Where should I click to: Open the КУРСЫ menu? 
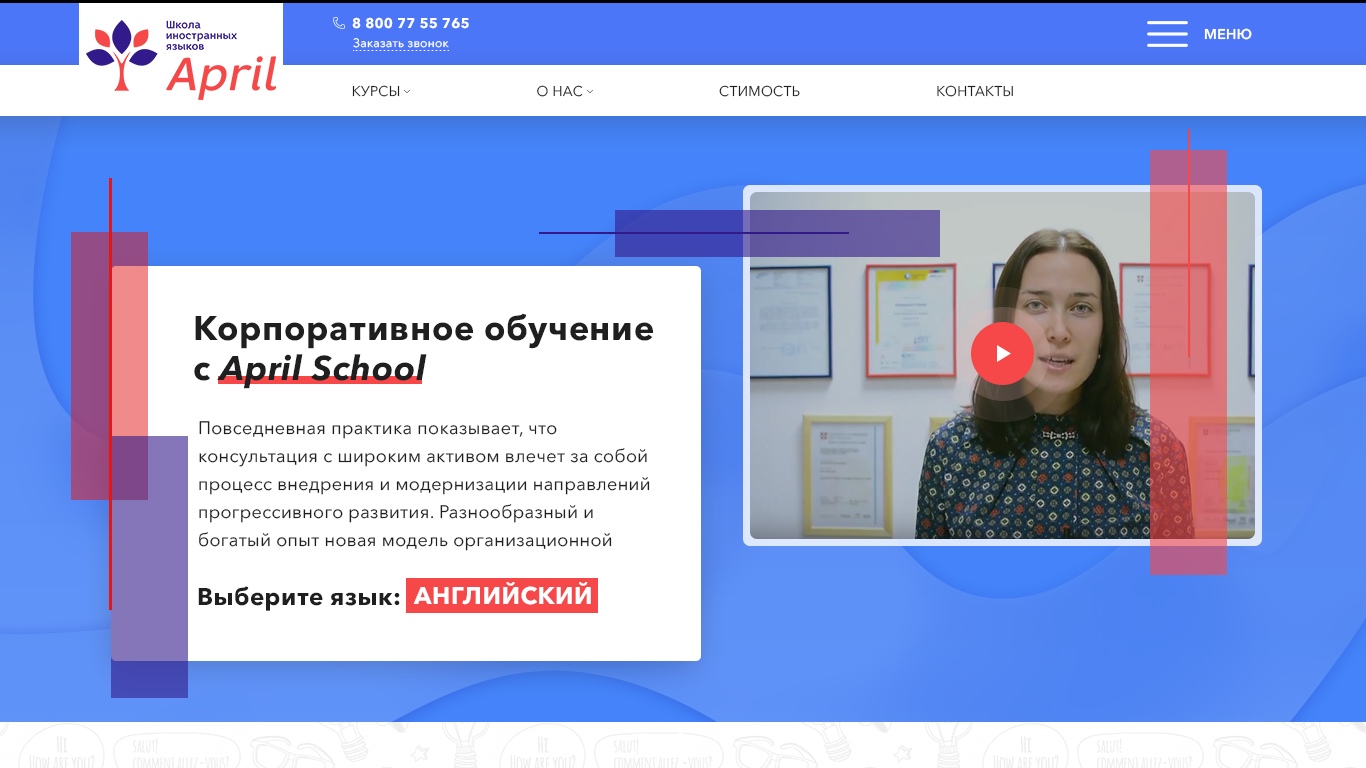point(376,91)
